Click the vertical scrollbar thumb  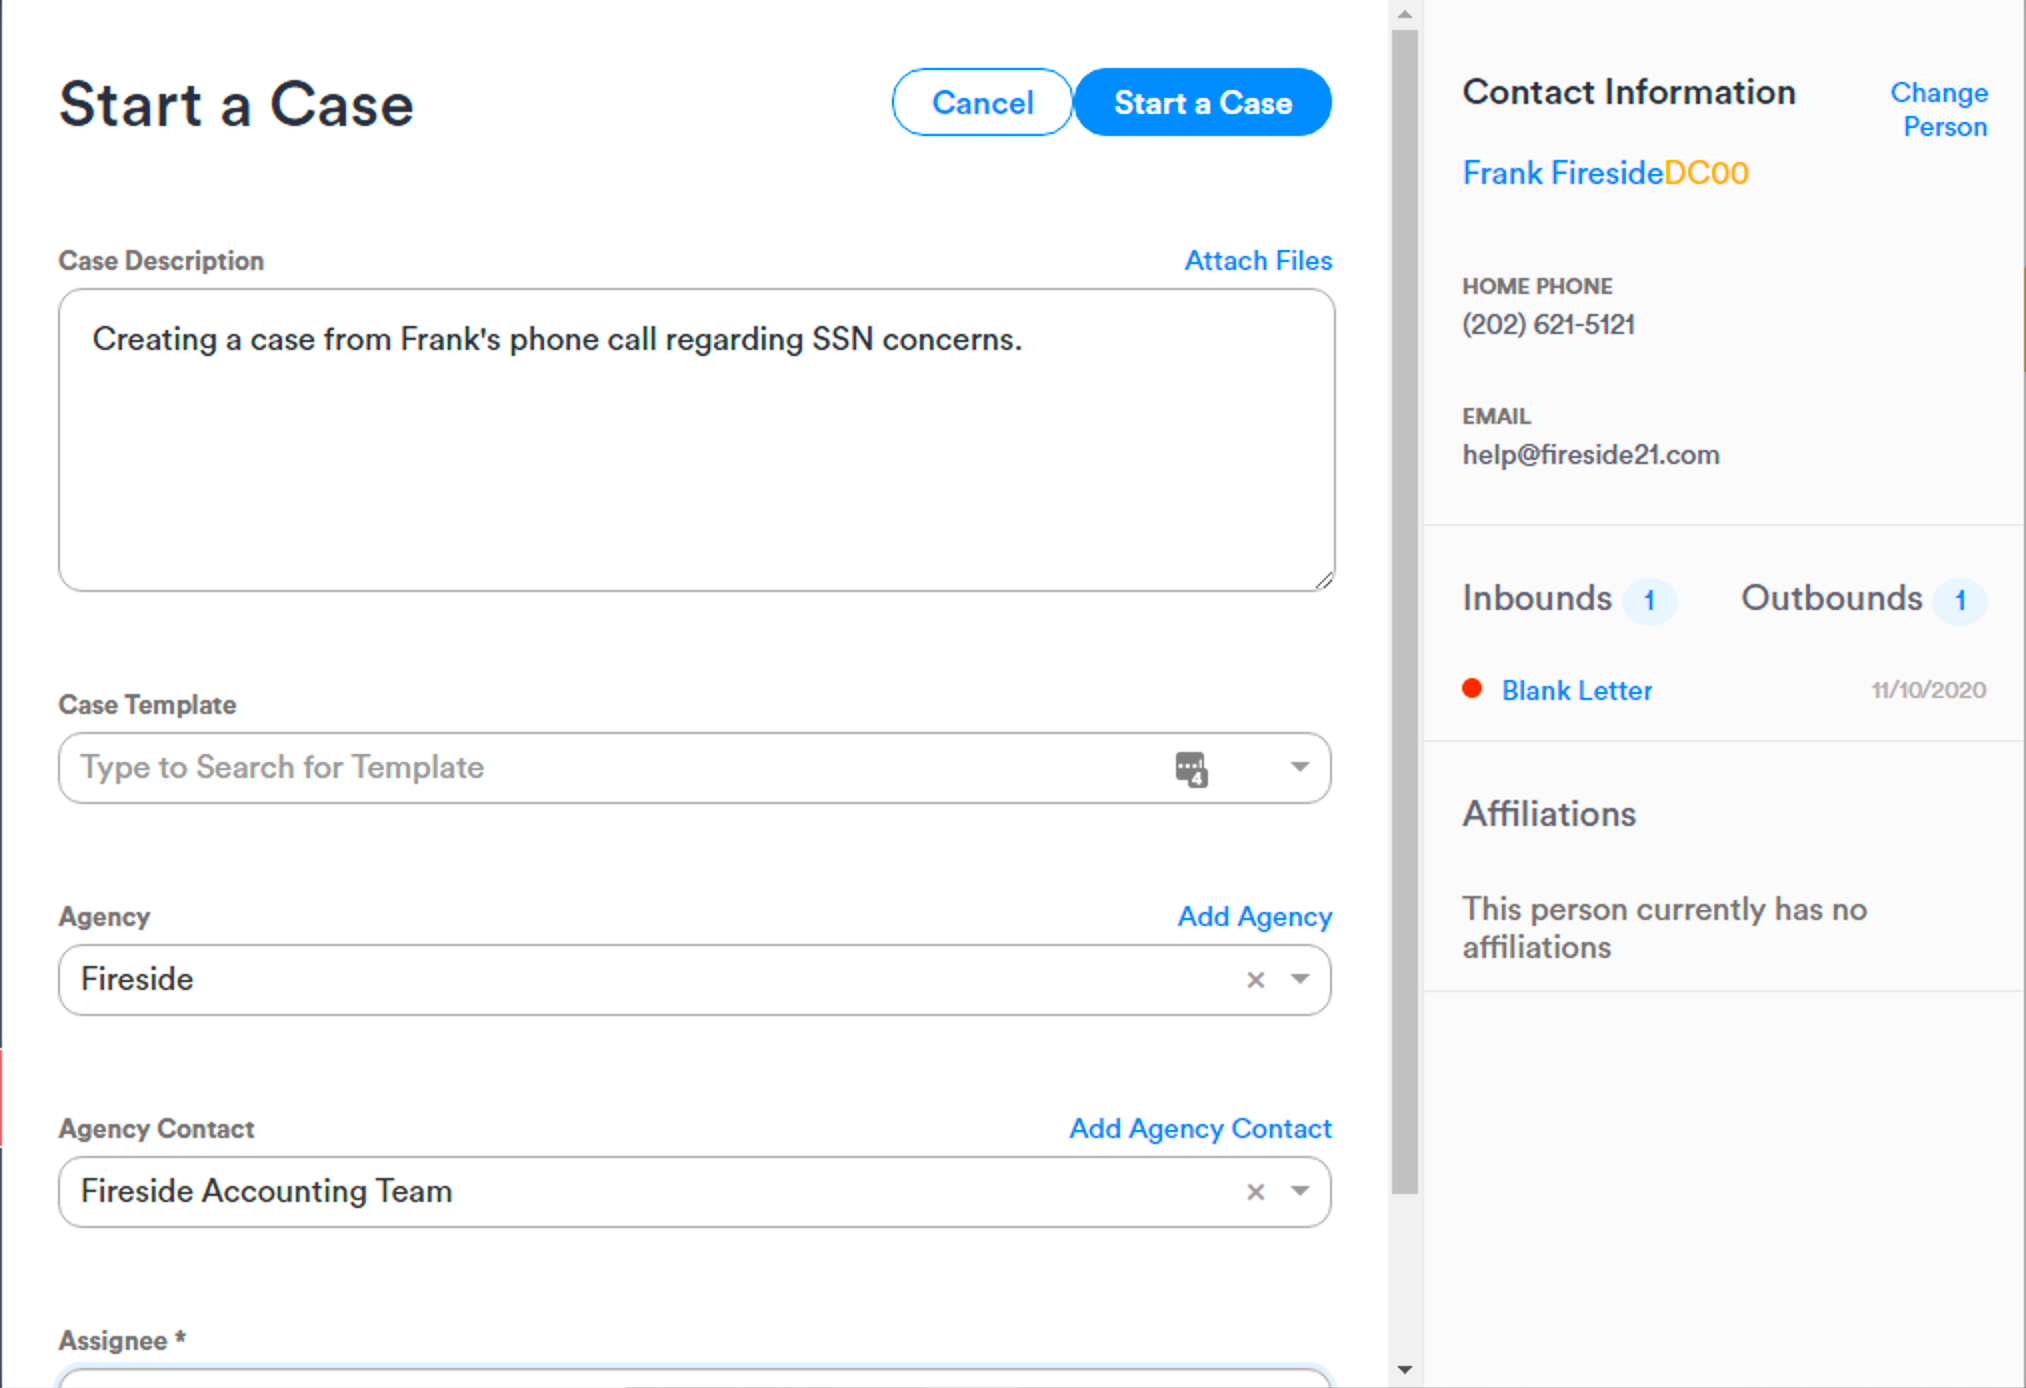click(1405, 612)
